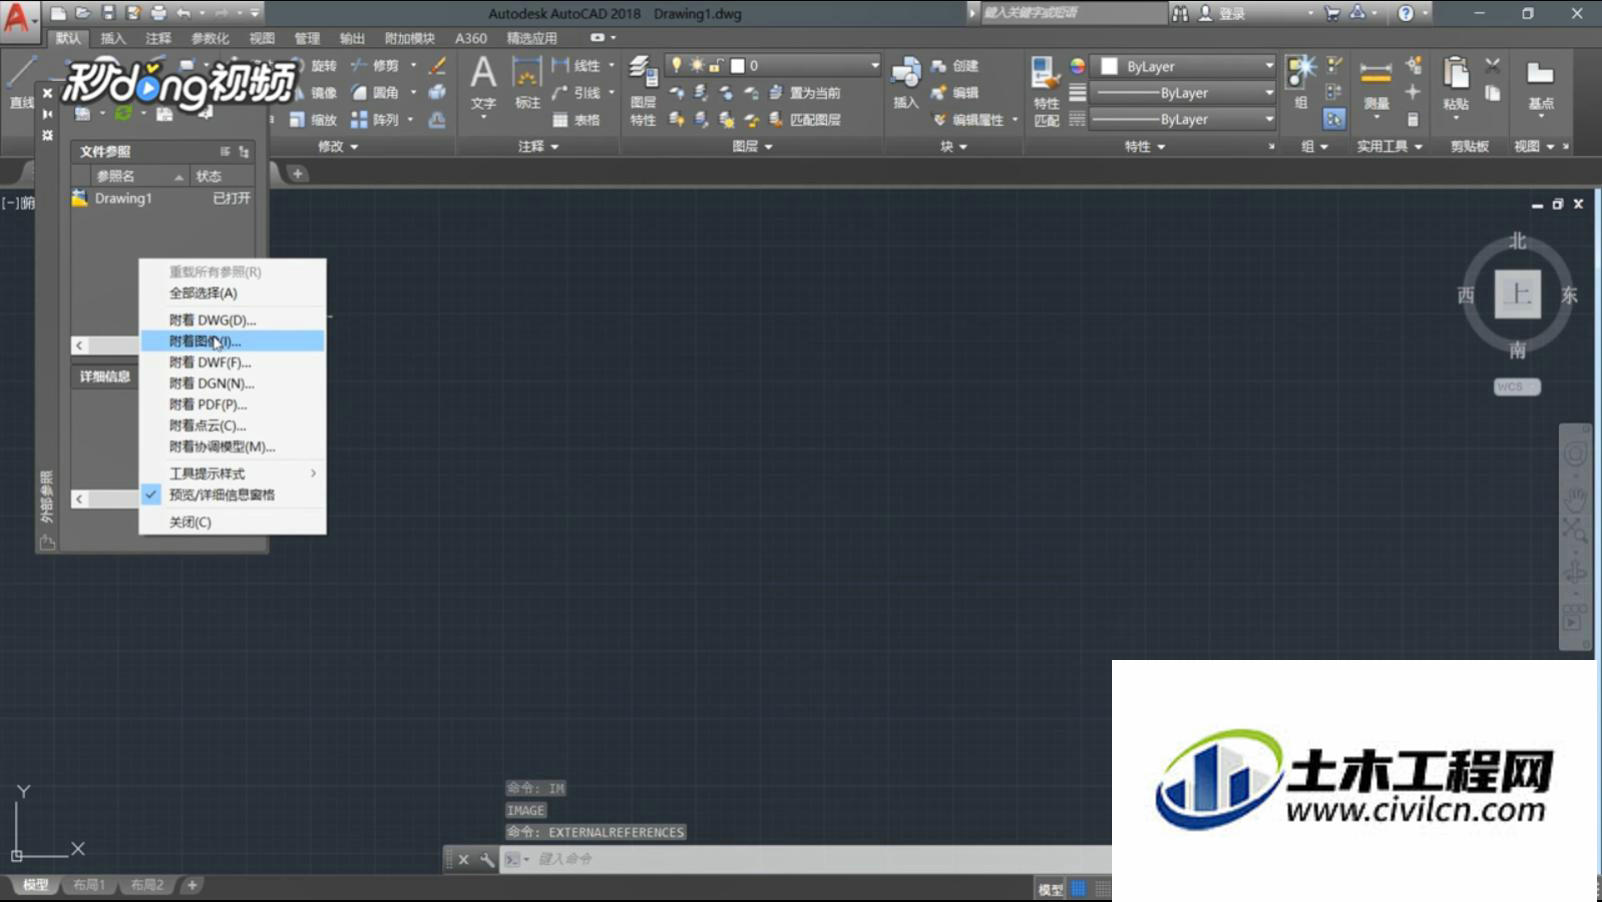Toggle auto-hide on External References palette

pyautogui.click(x=47, y=113)
